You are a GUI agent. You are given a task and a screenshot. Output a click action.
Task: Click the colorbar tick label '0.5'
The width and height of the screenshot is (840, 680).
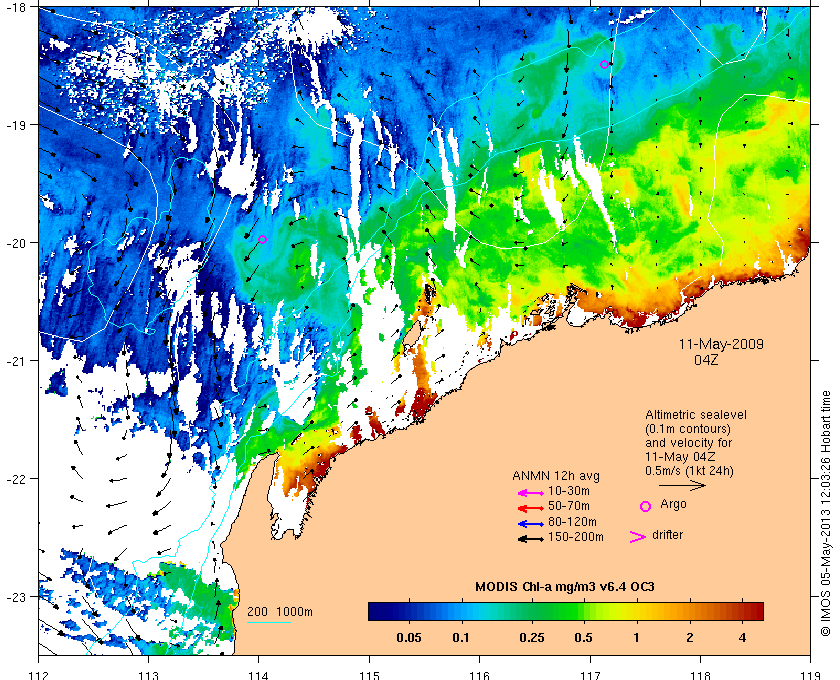[x=584, y=638]
